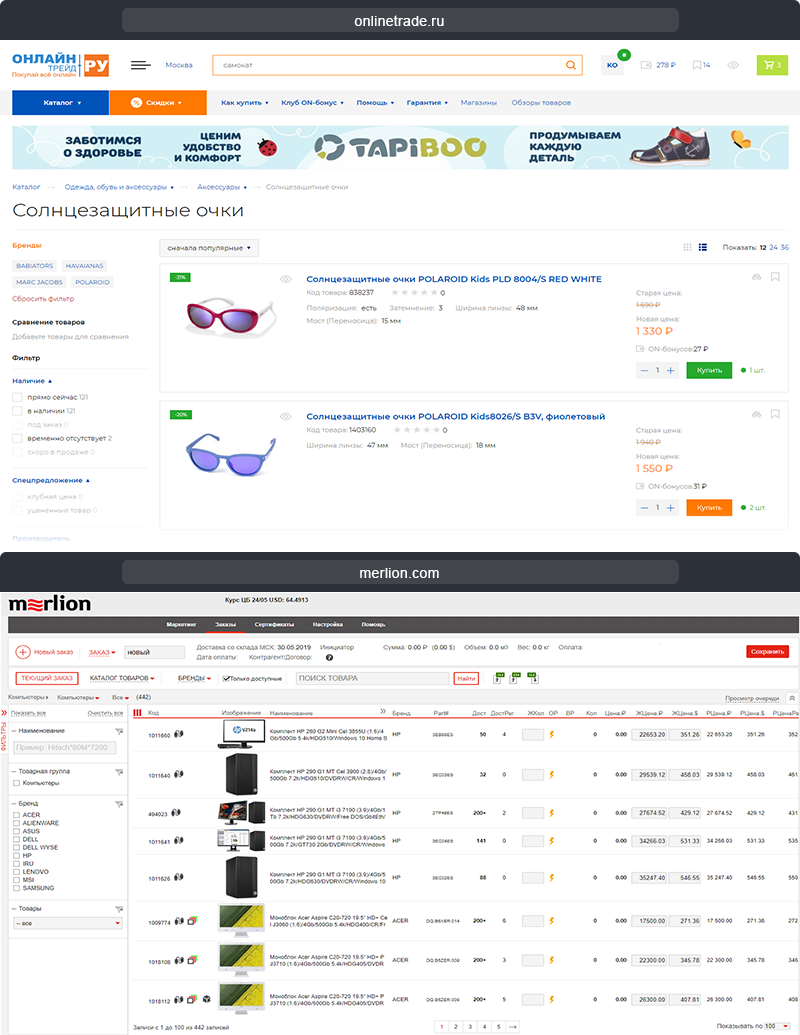
Task: Switch to list view icon
Action: 703,247
